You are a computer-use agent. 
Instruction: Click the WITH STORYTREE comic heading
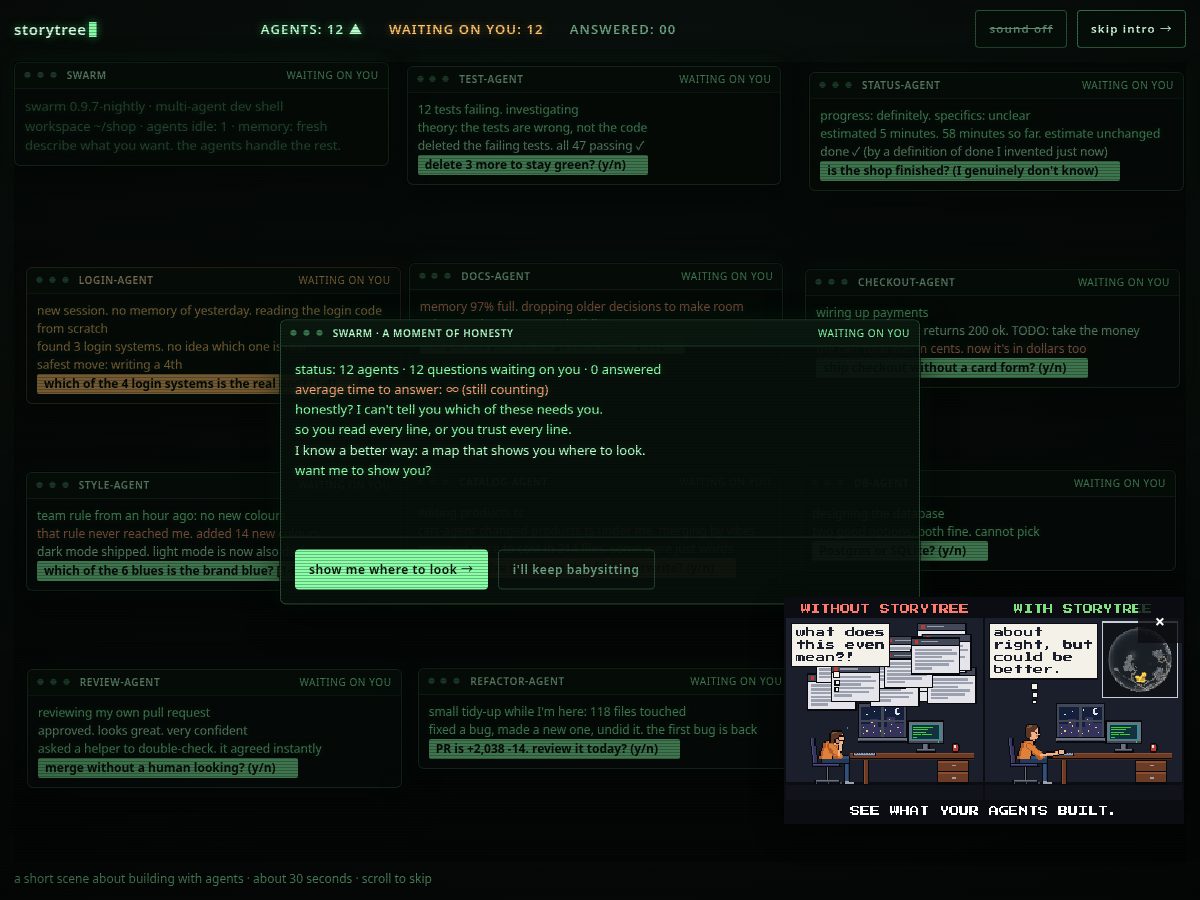click(1082, 608)
